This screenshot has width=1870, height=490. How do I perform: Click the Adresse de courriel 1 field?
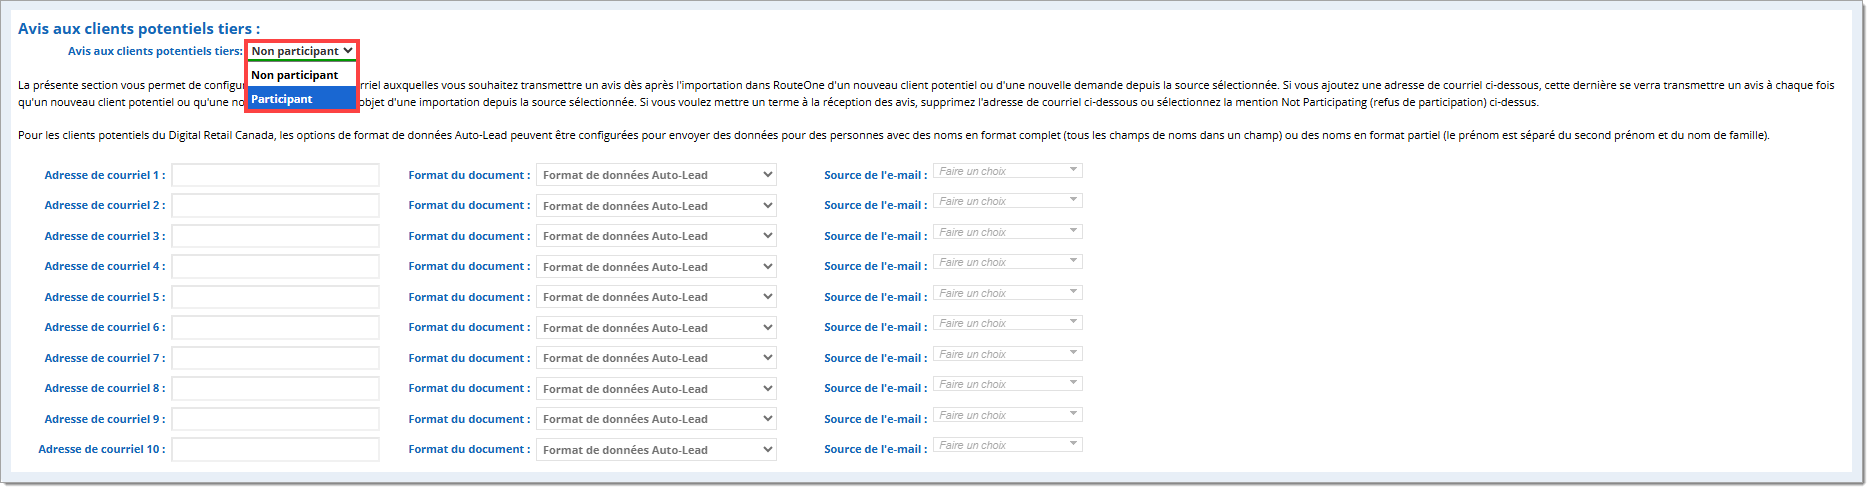tap(275, 175)
